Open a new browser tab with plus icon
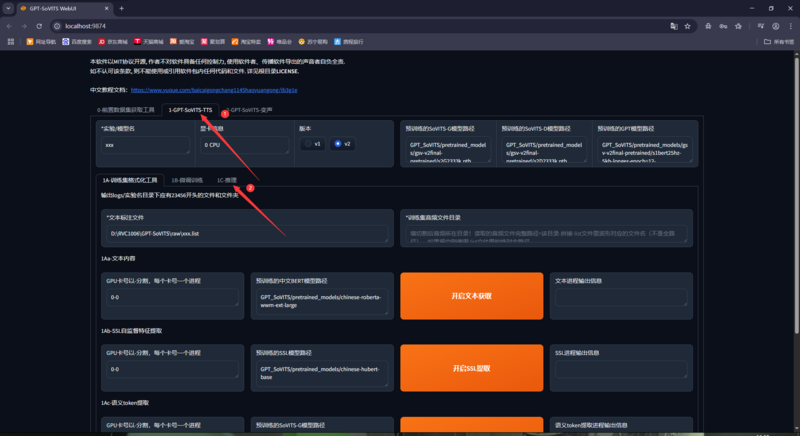The height and width of the screenshot is (436, 800). pyautogui.click(x=122, y=8)
